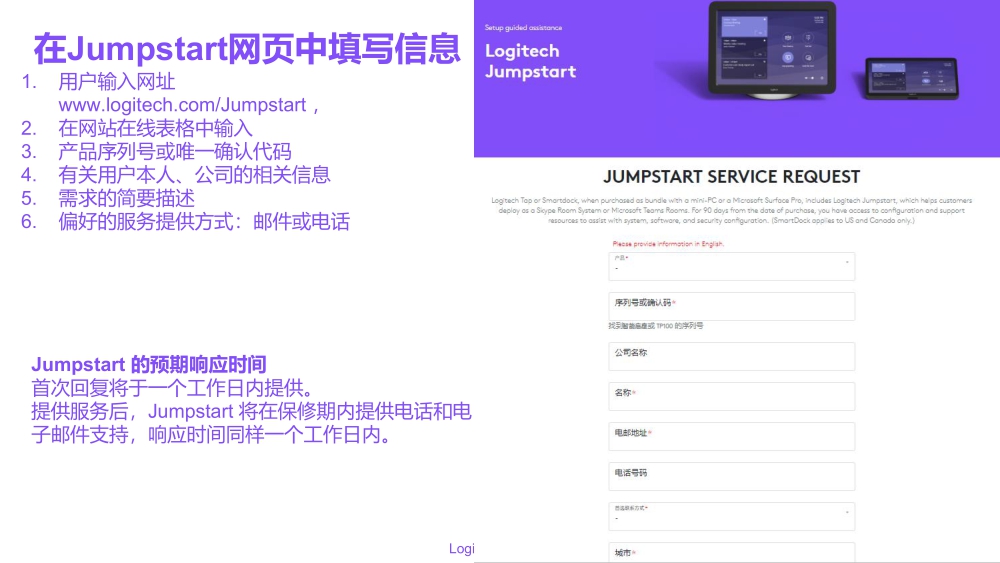Screen dimensions: 1000x563
Task: Click the 名称 name input field
Action: [732, 397]
